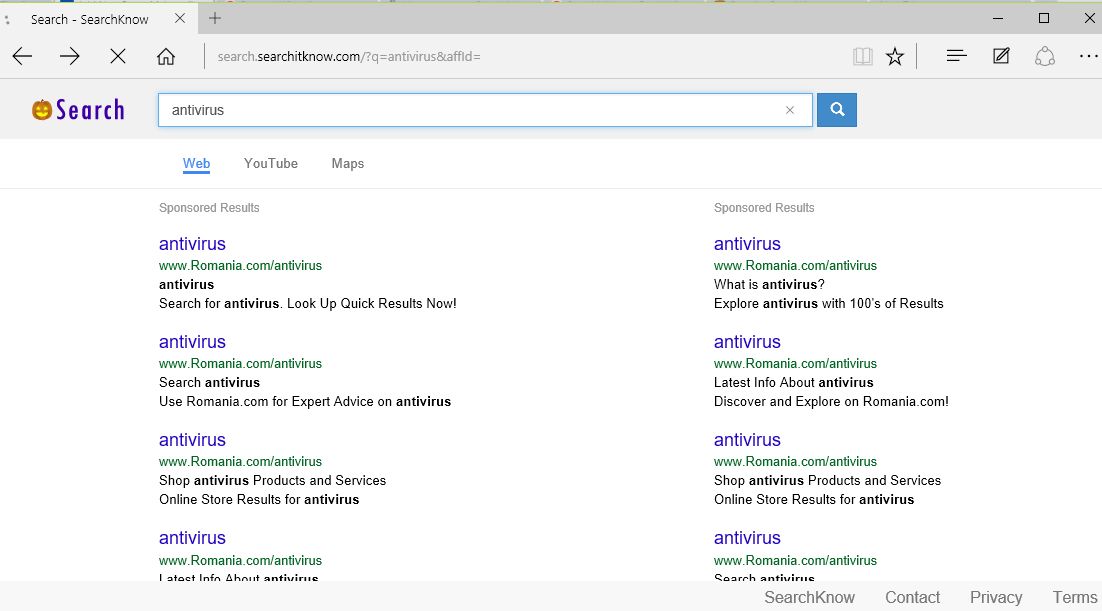Open the Contact footer link
The image size is (1102, 611).
(912, 597)
